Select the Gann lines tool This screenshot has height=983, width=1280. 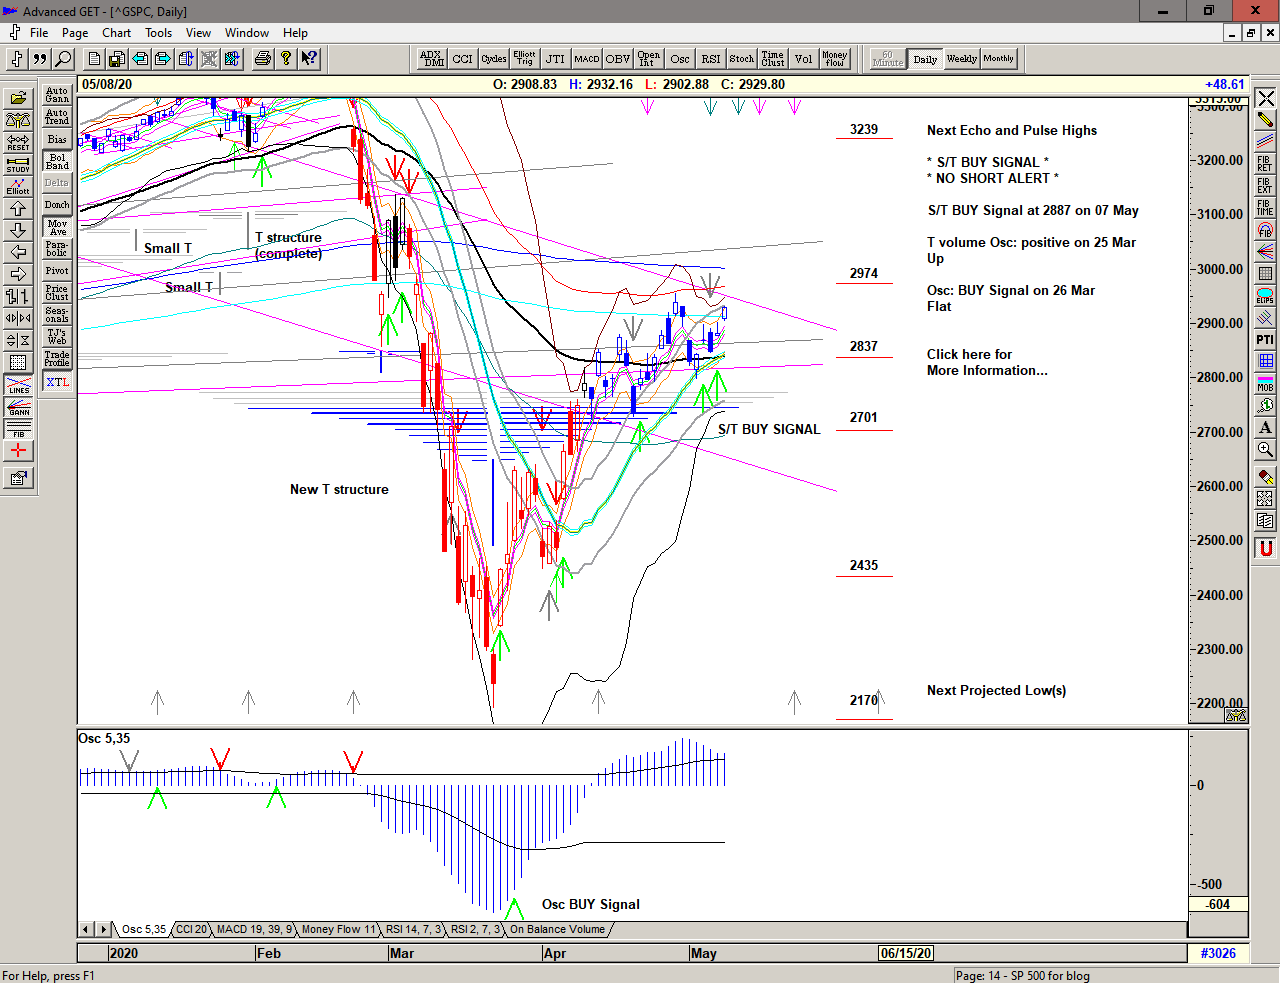[x=18, y=407]
